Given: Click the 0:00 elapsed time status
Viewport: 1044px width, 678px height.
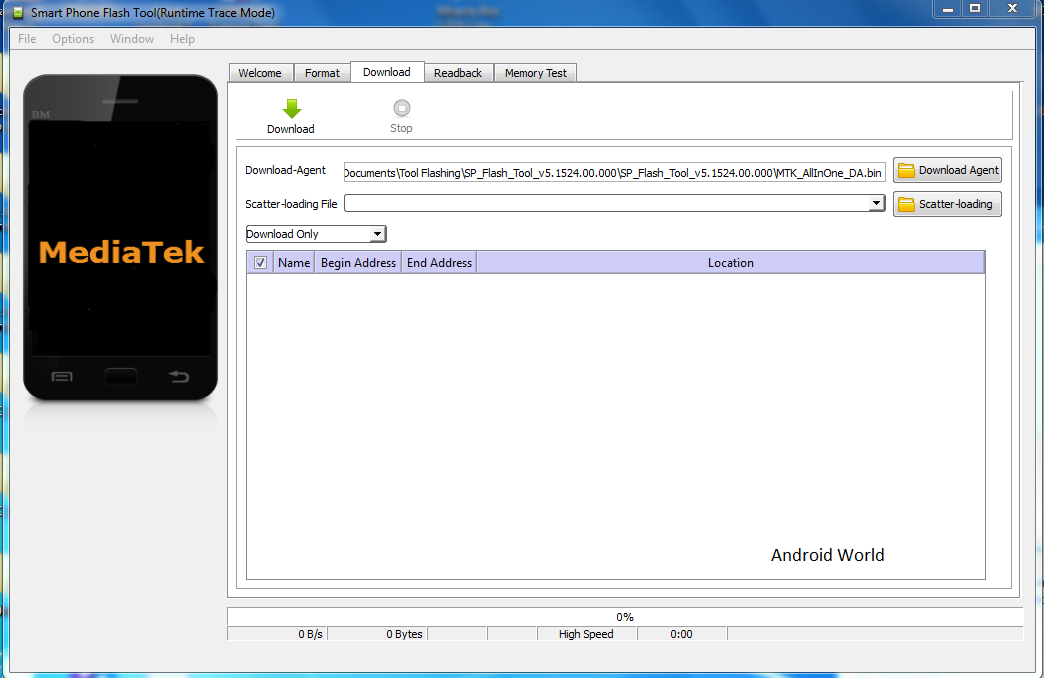Looking at the screenshot, I should pyautogui.click(x=681, y=634).
